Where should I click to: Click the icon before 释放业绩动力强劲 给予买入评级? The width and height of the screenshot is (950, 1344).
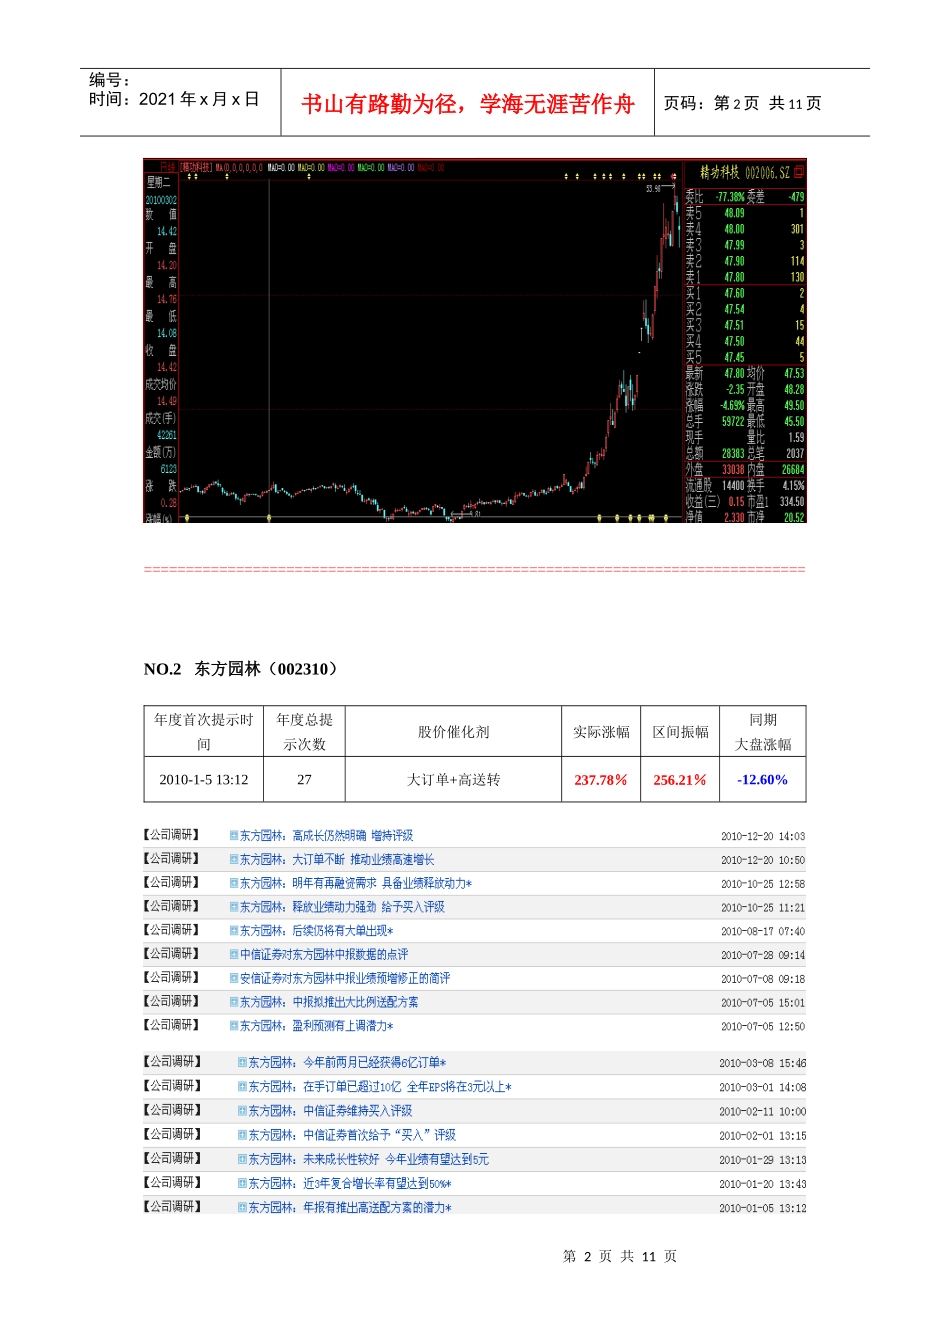234,907
